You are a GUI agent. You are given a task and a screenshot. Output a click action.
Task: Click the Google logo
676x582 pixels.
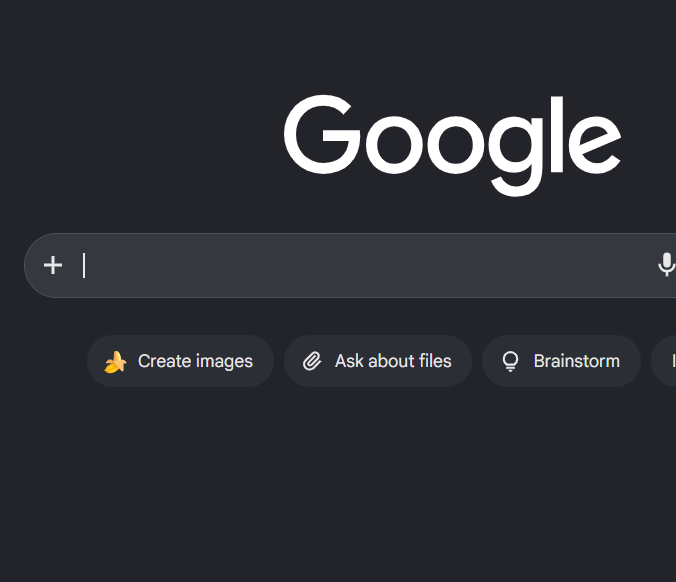point(452,145)
